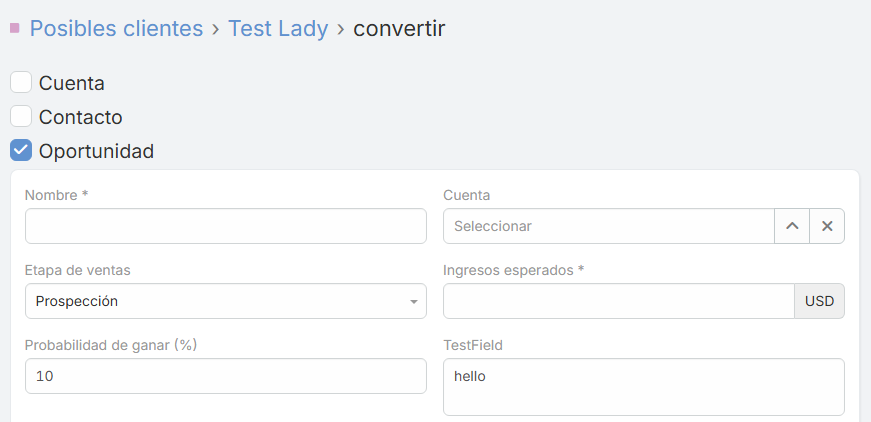Uncheck the Oportunidad checkbox
The height and width of the screenshot is (422, 871).
tap(21, 151)
